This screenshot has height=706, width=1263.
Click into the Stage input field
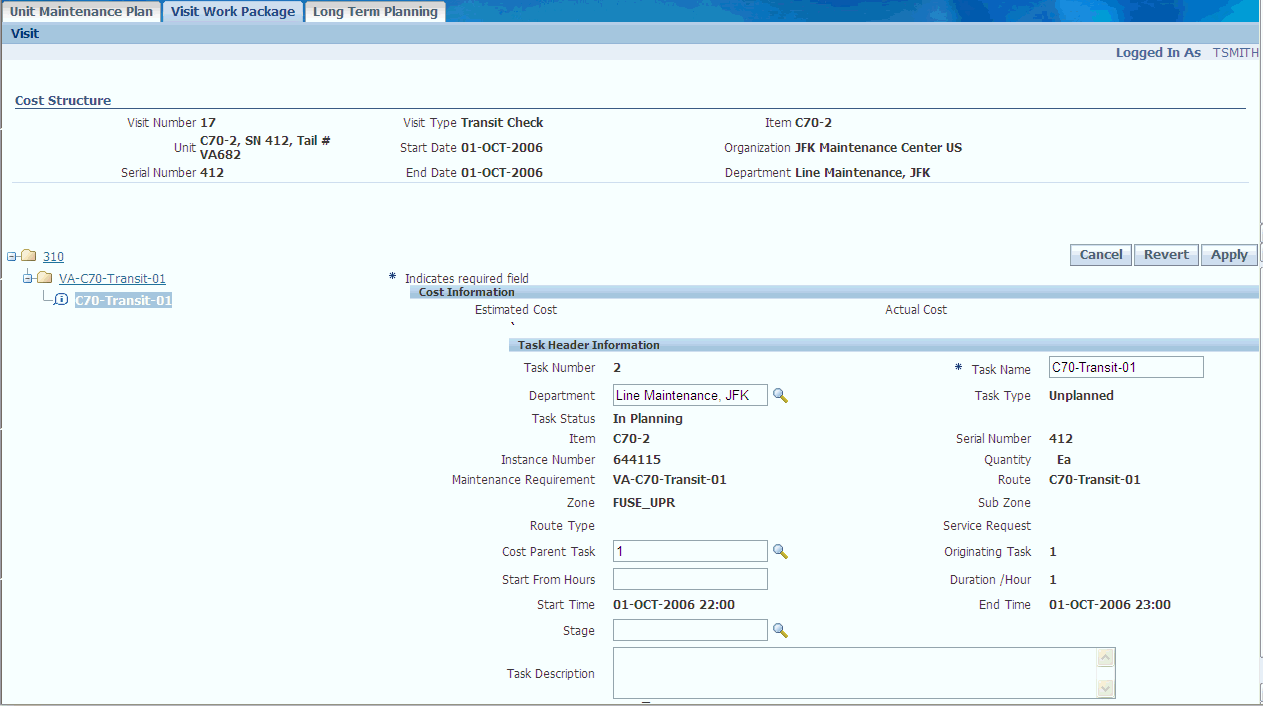pyautogui.click(x=690, y=630)
